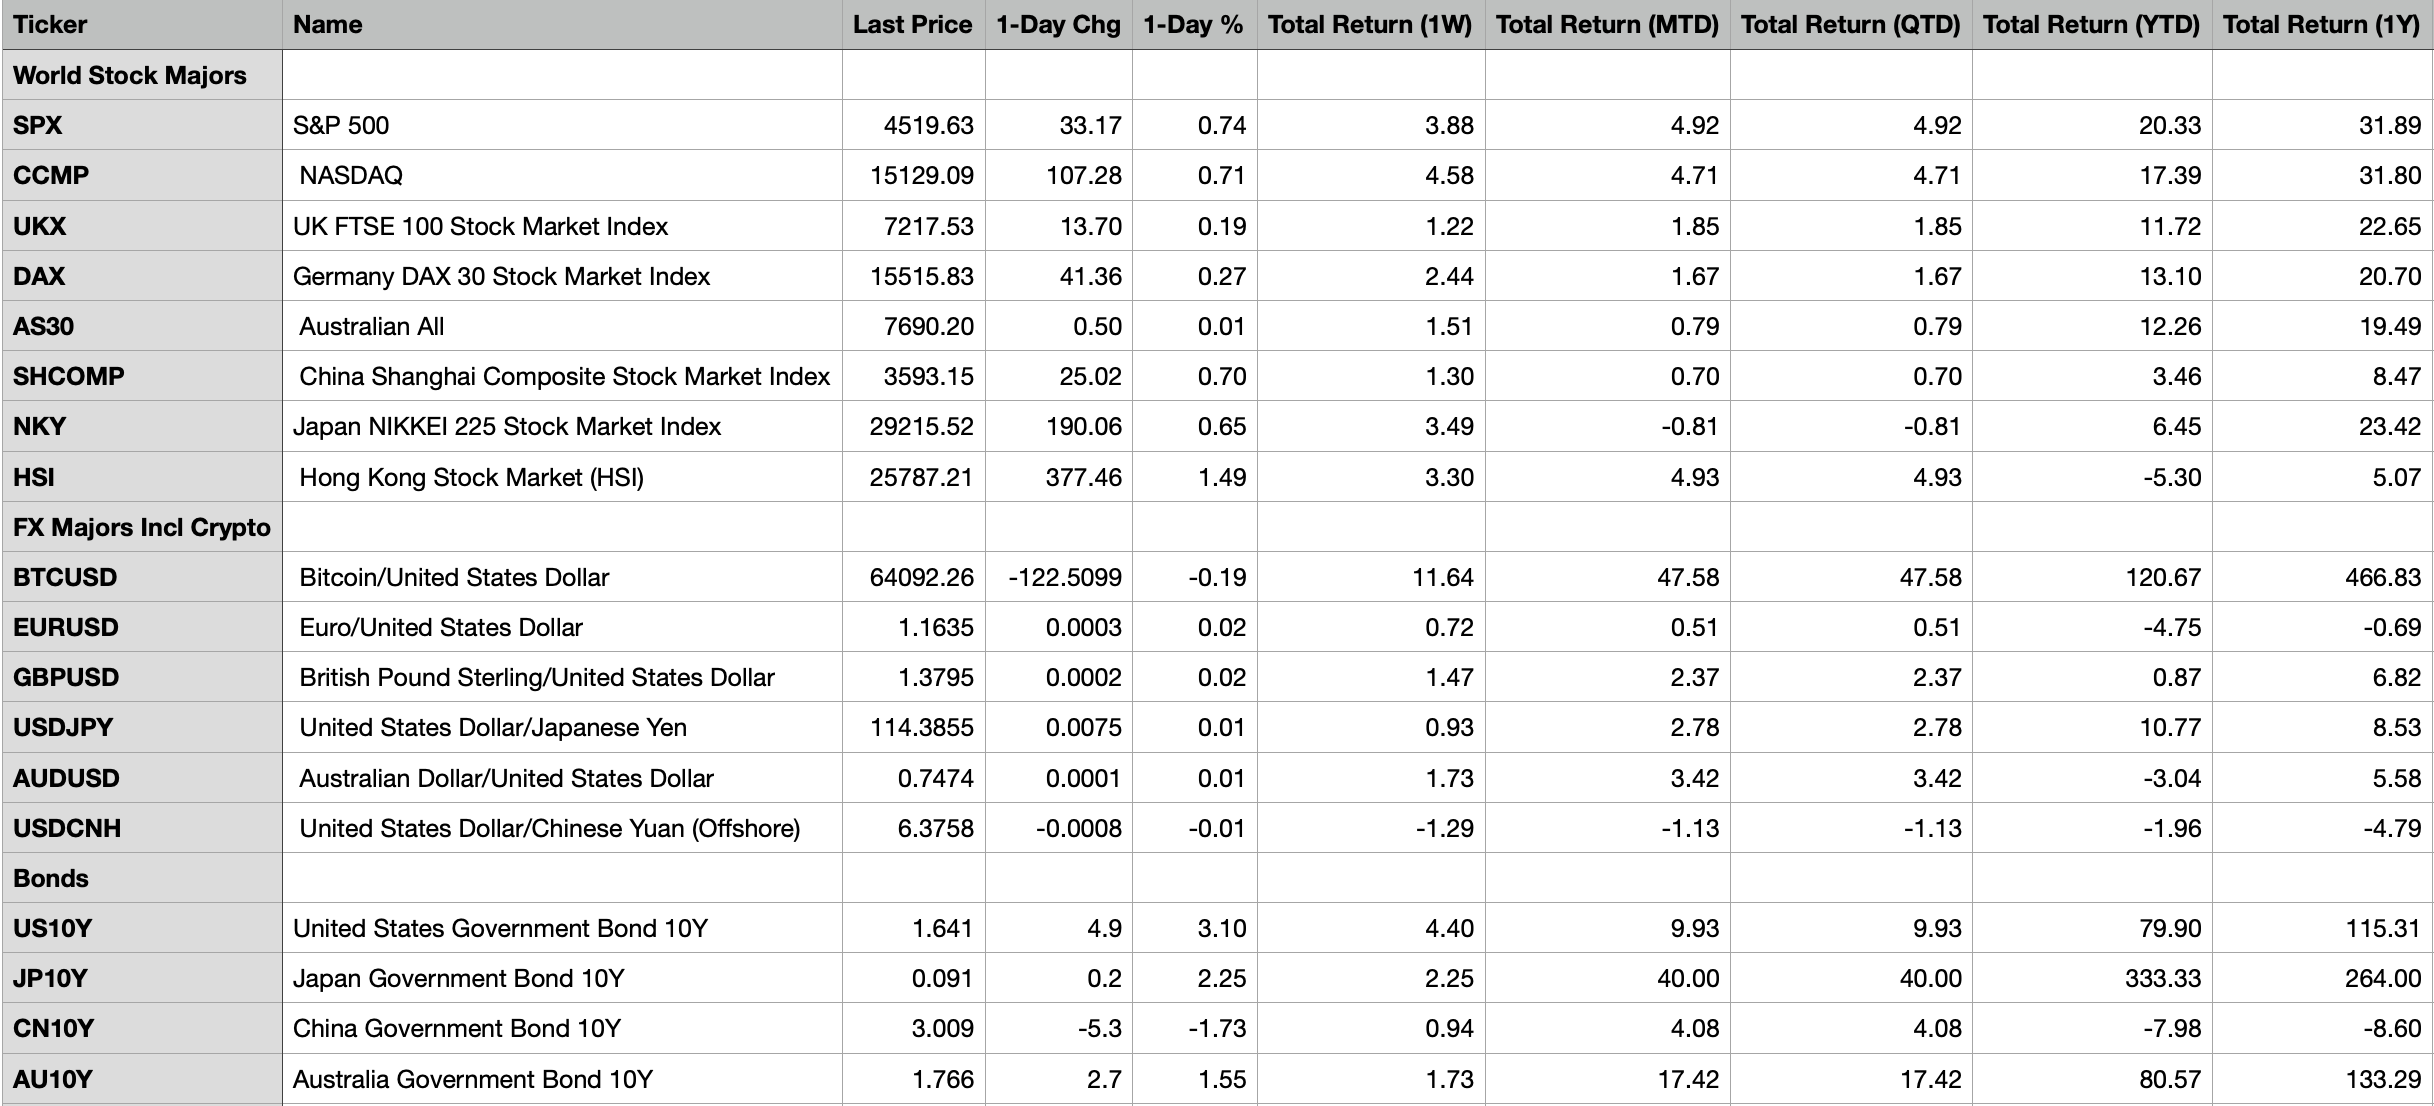
Task: Select the NKY ticker cell
Action: click(x=142, y=426)
